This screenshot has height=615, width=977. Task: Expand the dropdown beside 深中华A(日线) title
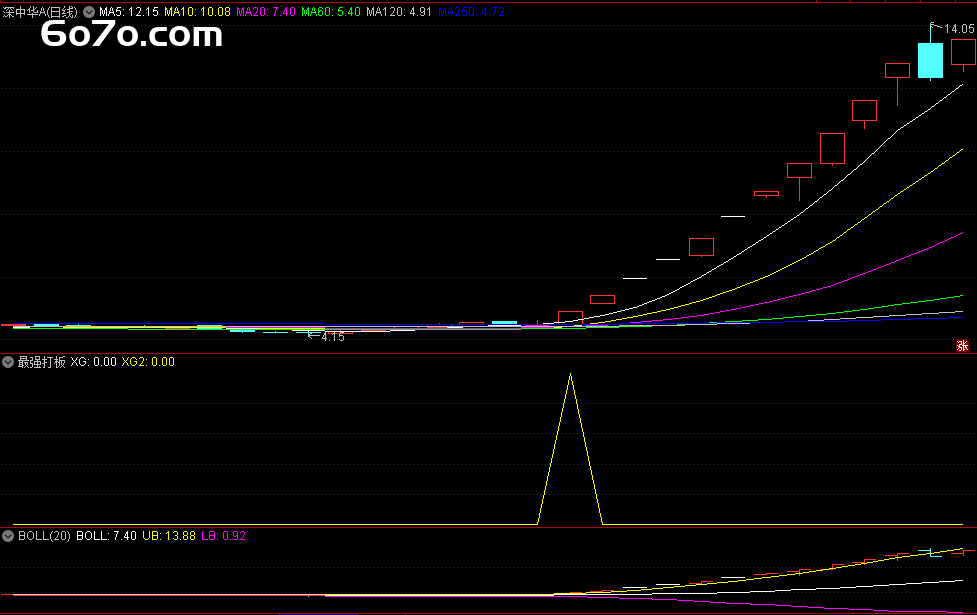(89, 12)
